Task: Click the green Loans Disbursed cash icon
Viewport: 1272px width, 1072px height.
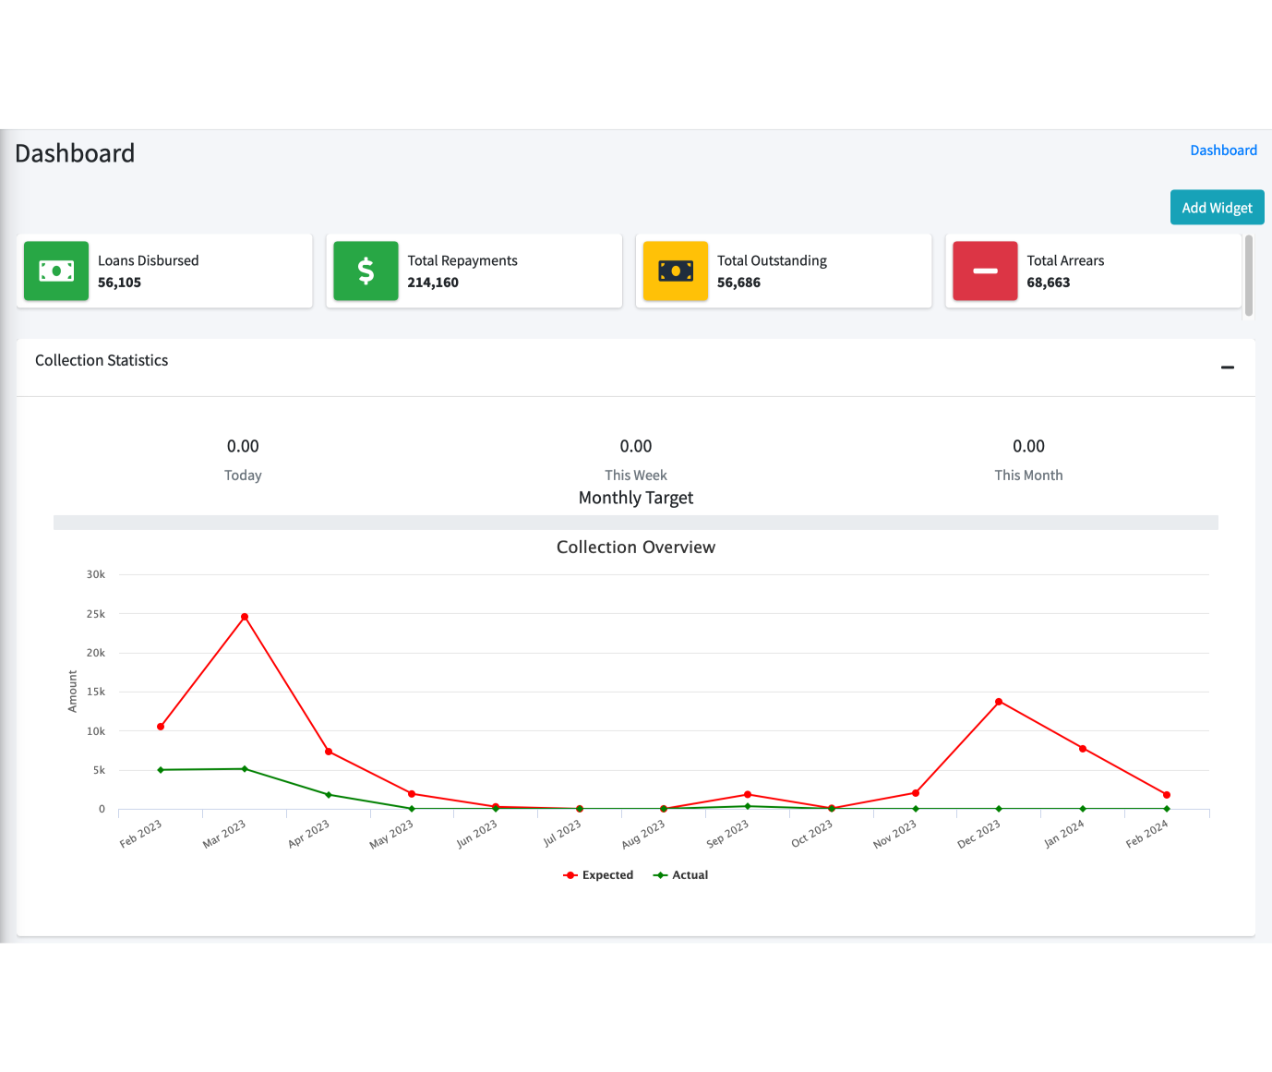Action: point(56,271)
